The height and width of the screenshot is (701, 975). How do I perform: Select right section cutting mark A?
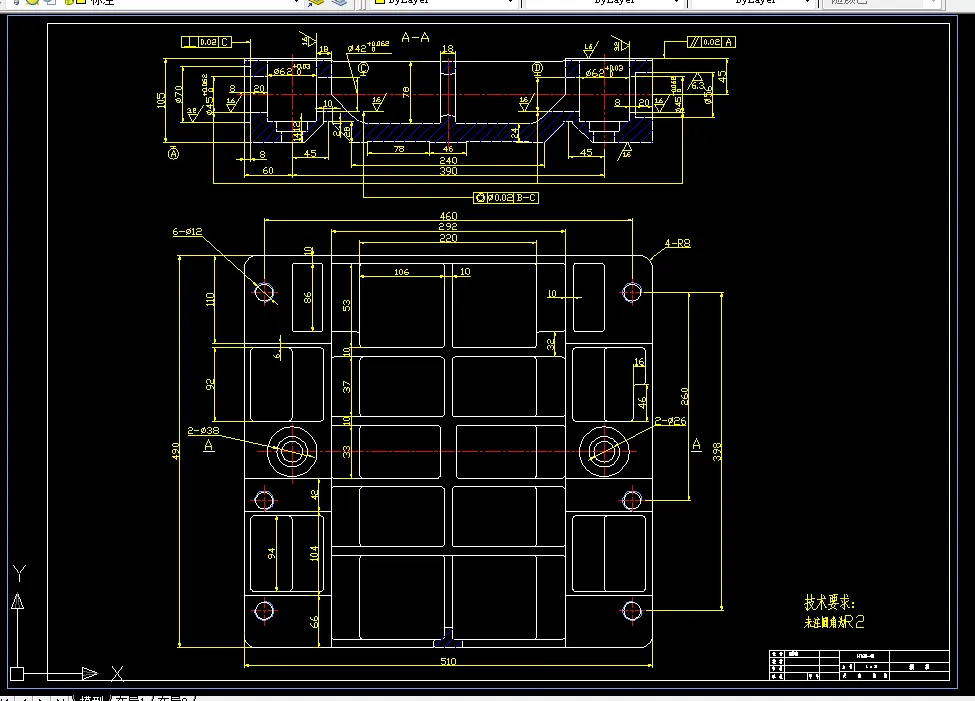(696, 445)
